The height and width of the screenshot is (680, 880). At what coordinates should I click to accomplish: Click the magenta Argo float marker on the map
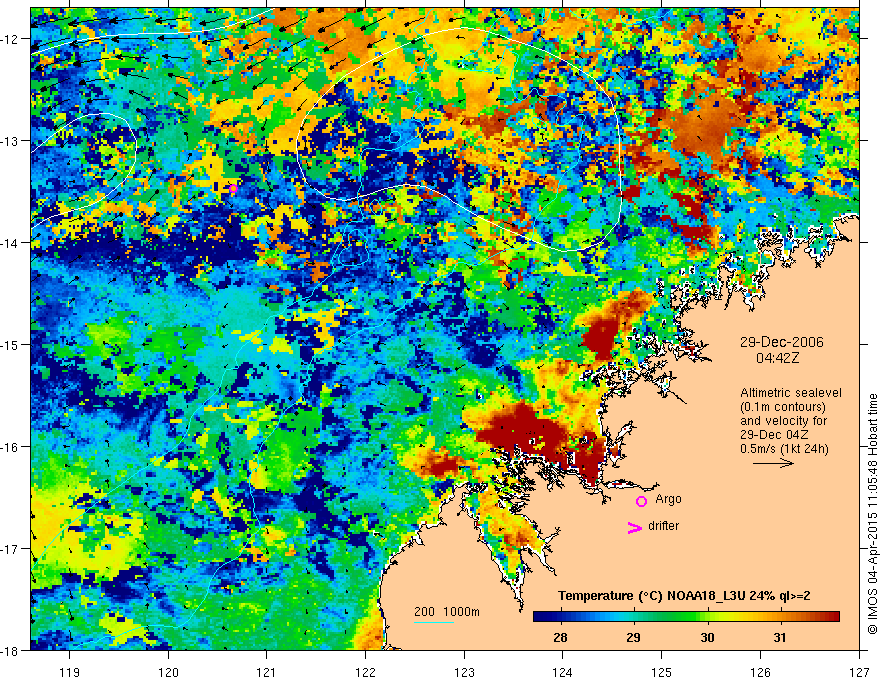(x=233, y=189)
